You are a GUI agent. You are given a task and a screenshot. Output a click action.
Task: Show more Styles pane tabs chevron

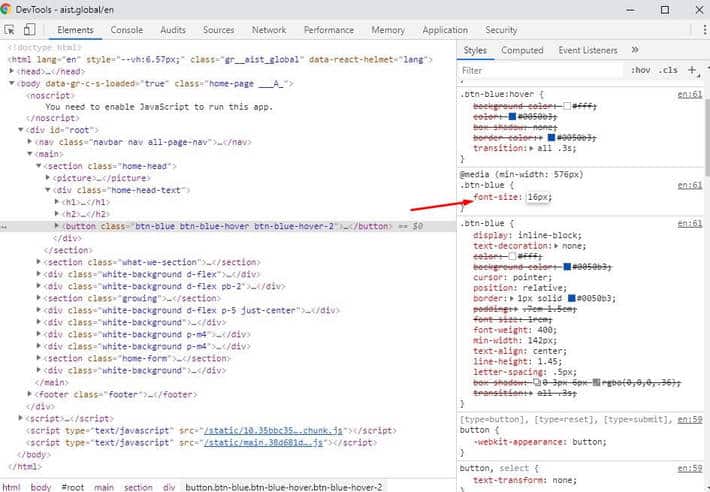[x=635, y=50]
